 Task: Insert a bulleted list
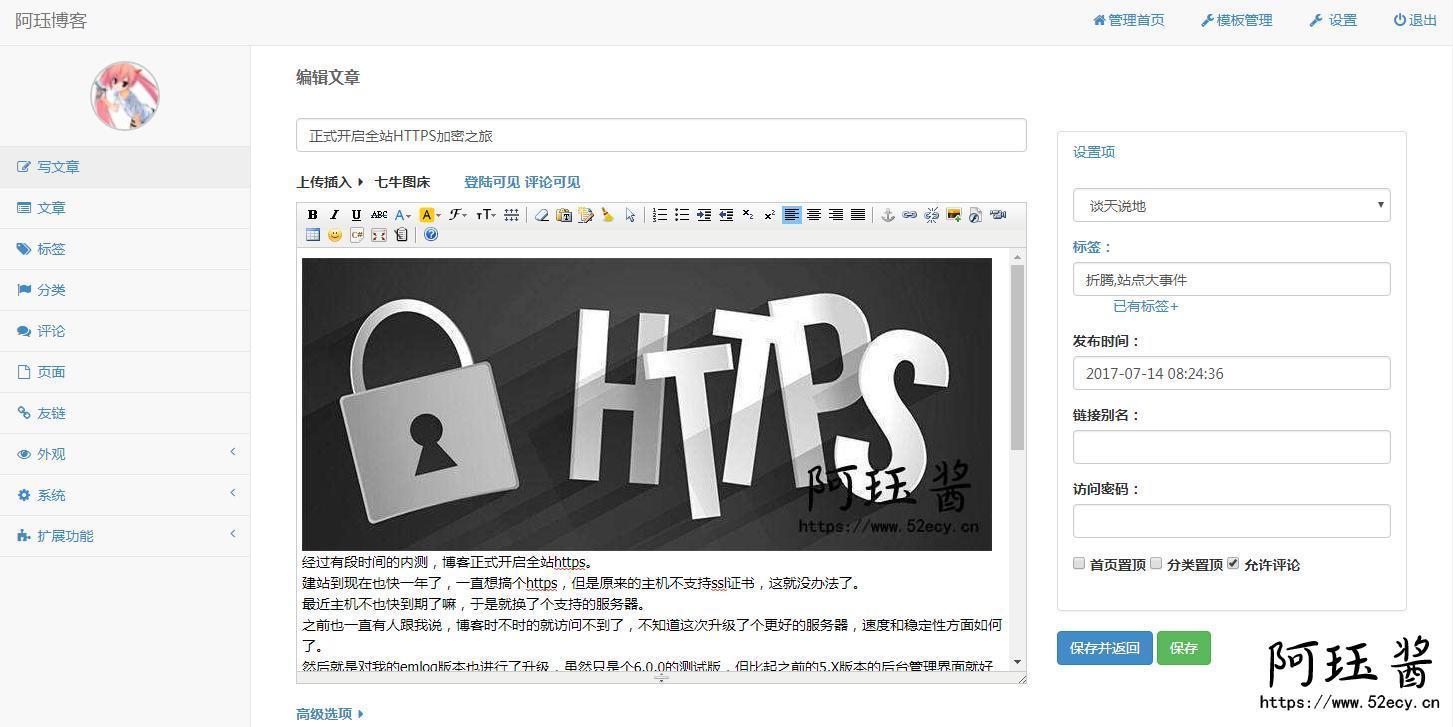click(681, 214)
